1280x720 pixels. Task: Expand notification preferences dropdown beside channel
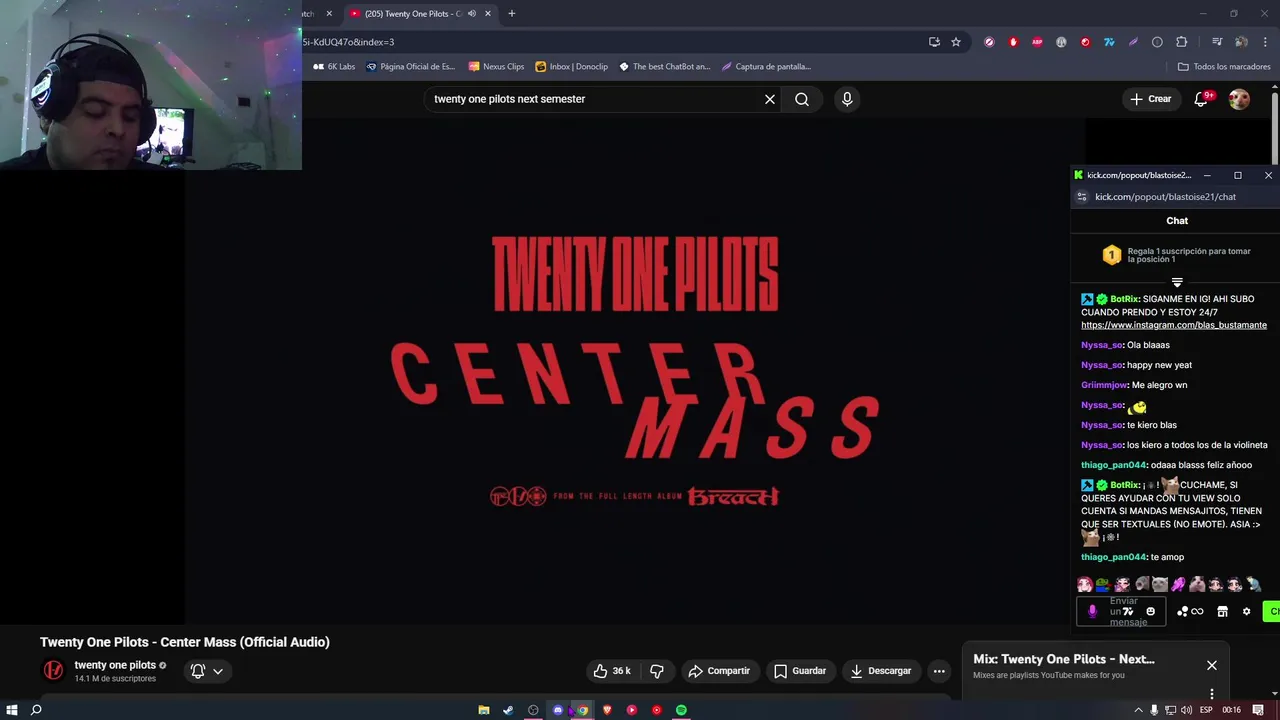[218, 671]
